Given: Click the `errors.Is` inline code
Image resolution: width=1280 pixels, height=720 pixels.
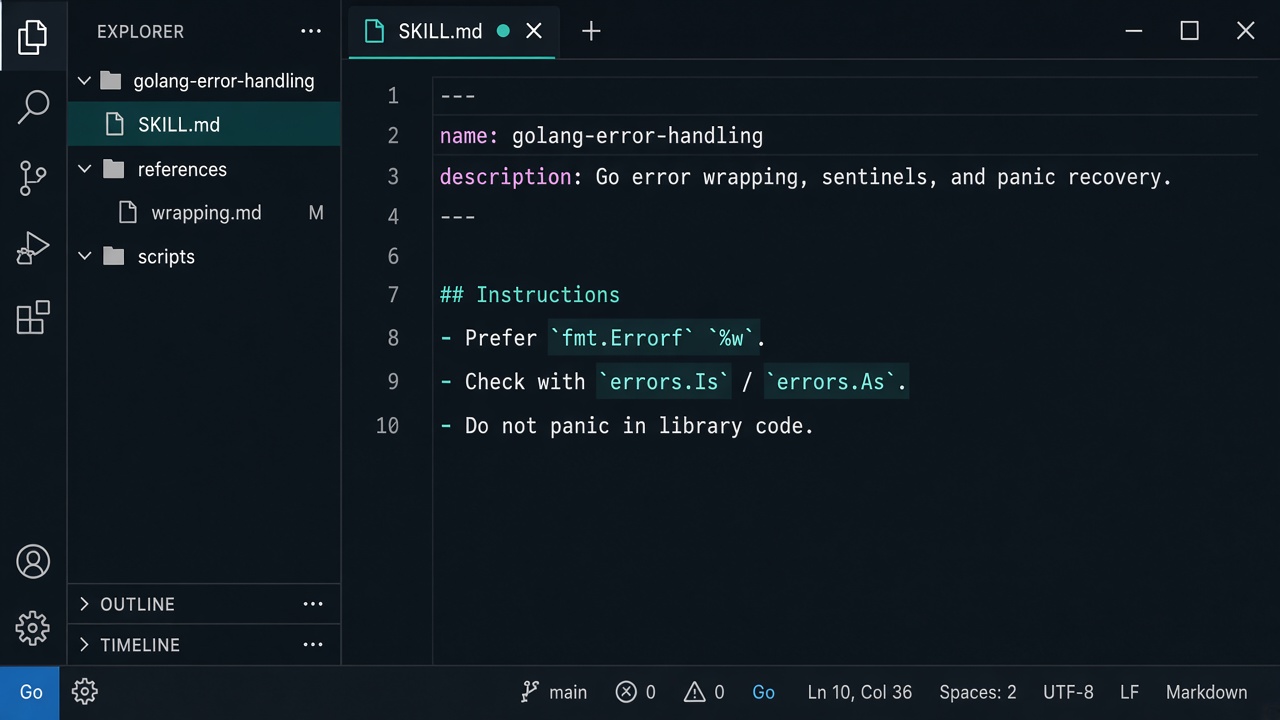Looking at the screenshot, I should tap(664, 382).
